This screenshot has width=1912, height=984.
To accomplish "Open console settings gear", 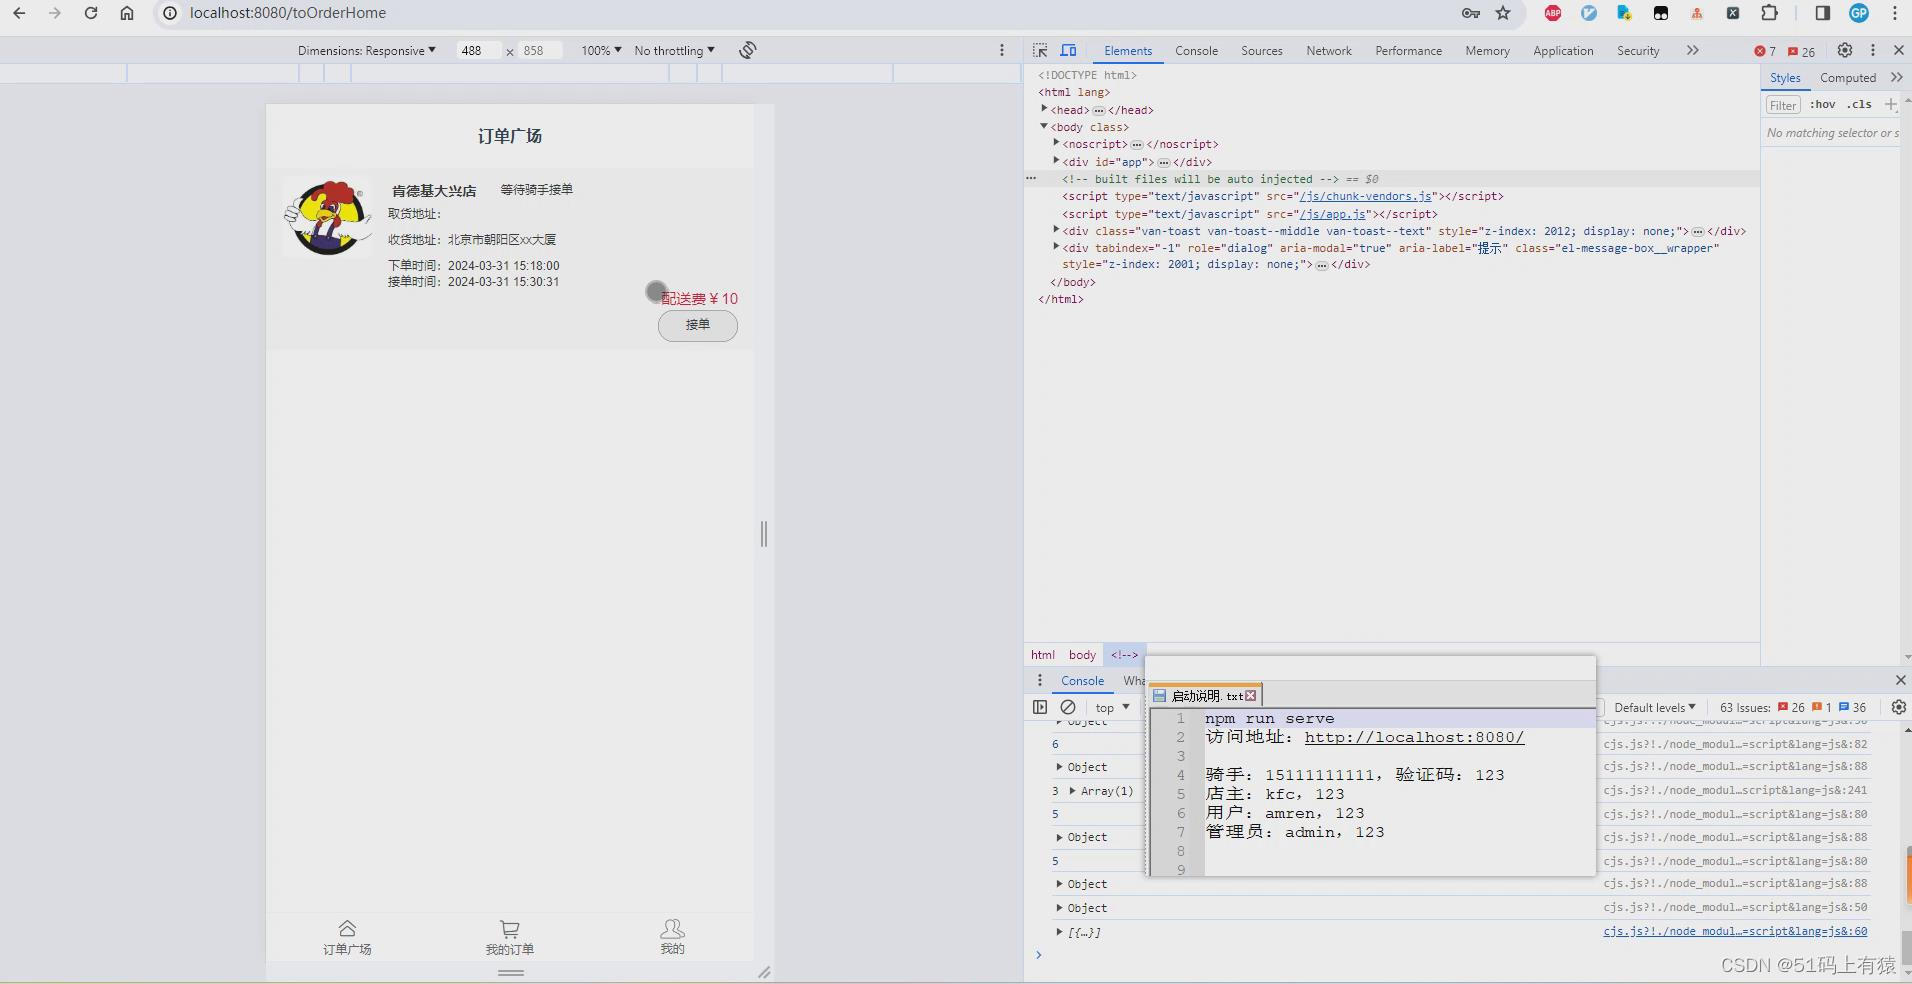I will (1898, 707).
